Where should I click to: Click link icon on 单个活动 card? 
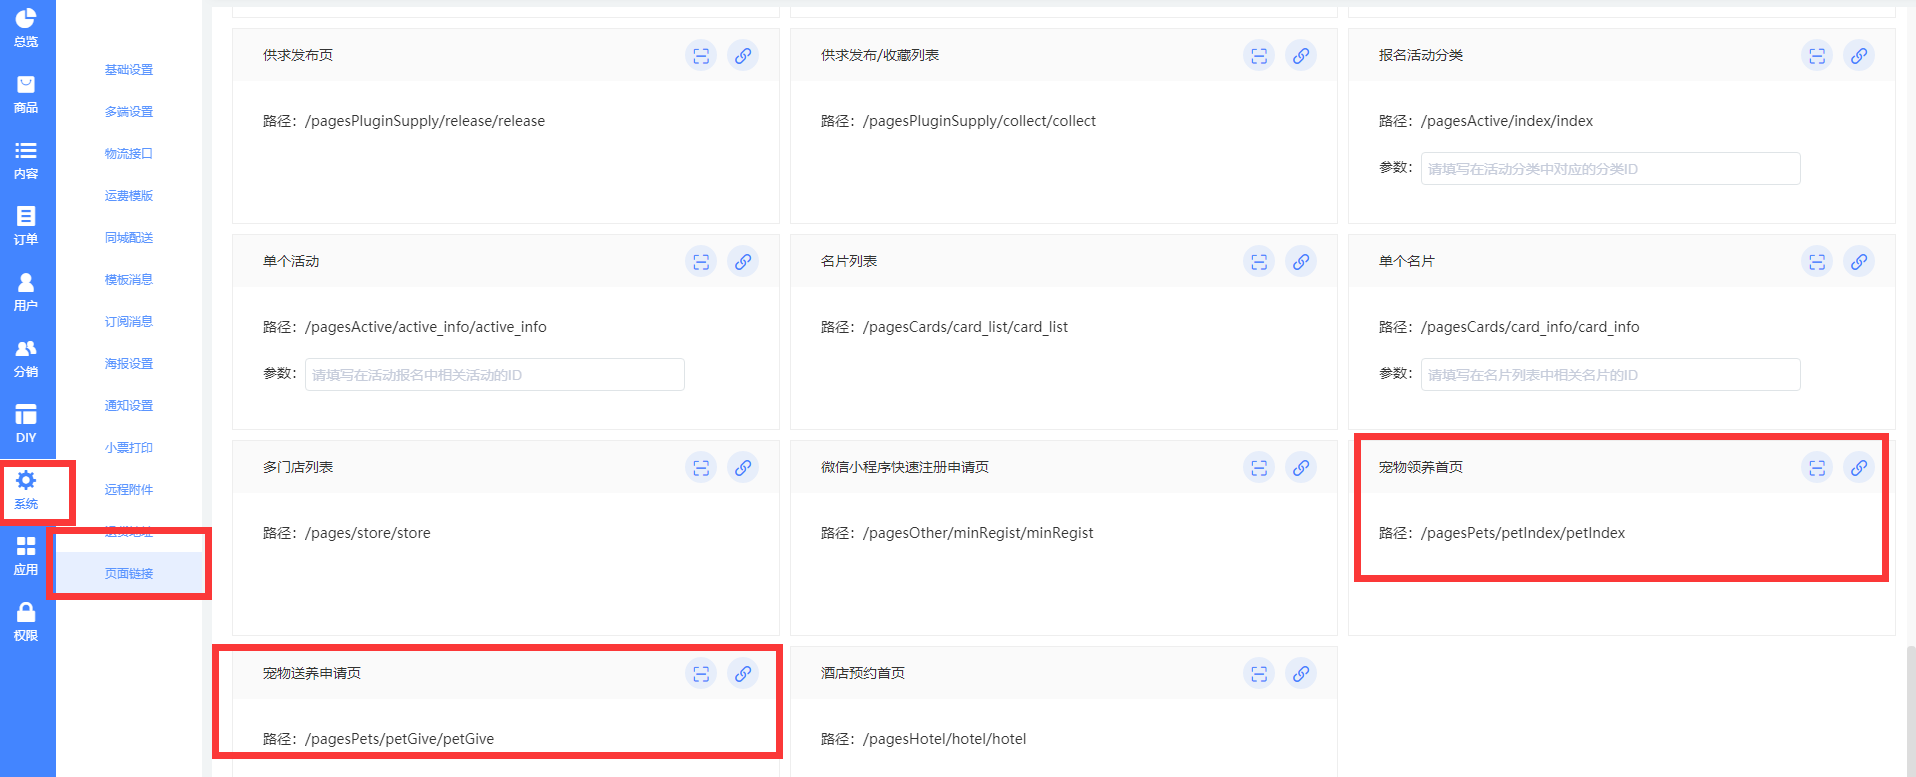pyautogui.click(x=743, y=262)
